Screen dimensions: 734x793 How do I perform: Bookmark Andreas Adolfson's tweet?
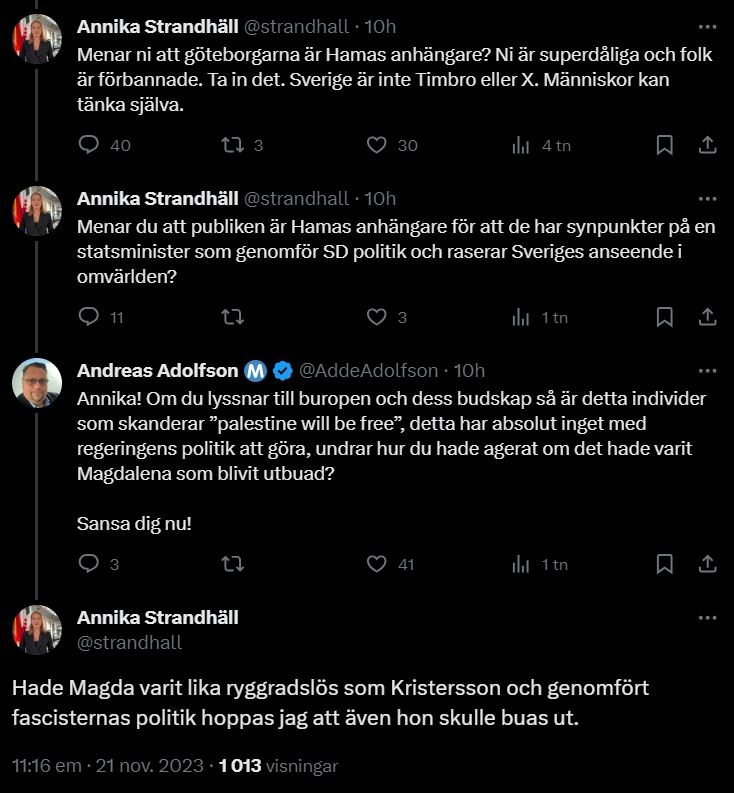[x=664, y=564]
